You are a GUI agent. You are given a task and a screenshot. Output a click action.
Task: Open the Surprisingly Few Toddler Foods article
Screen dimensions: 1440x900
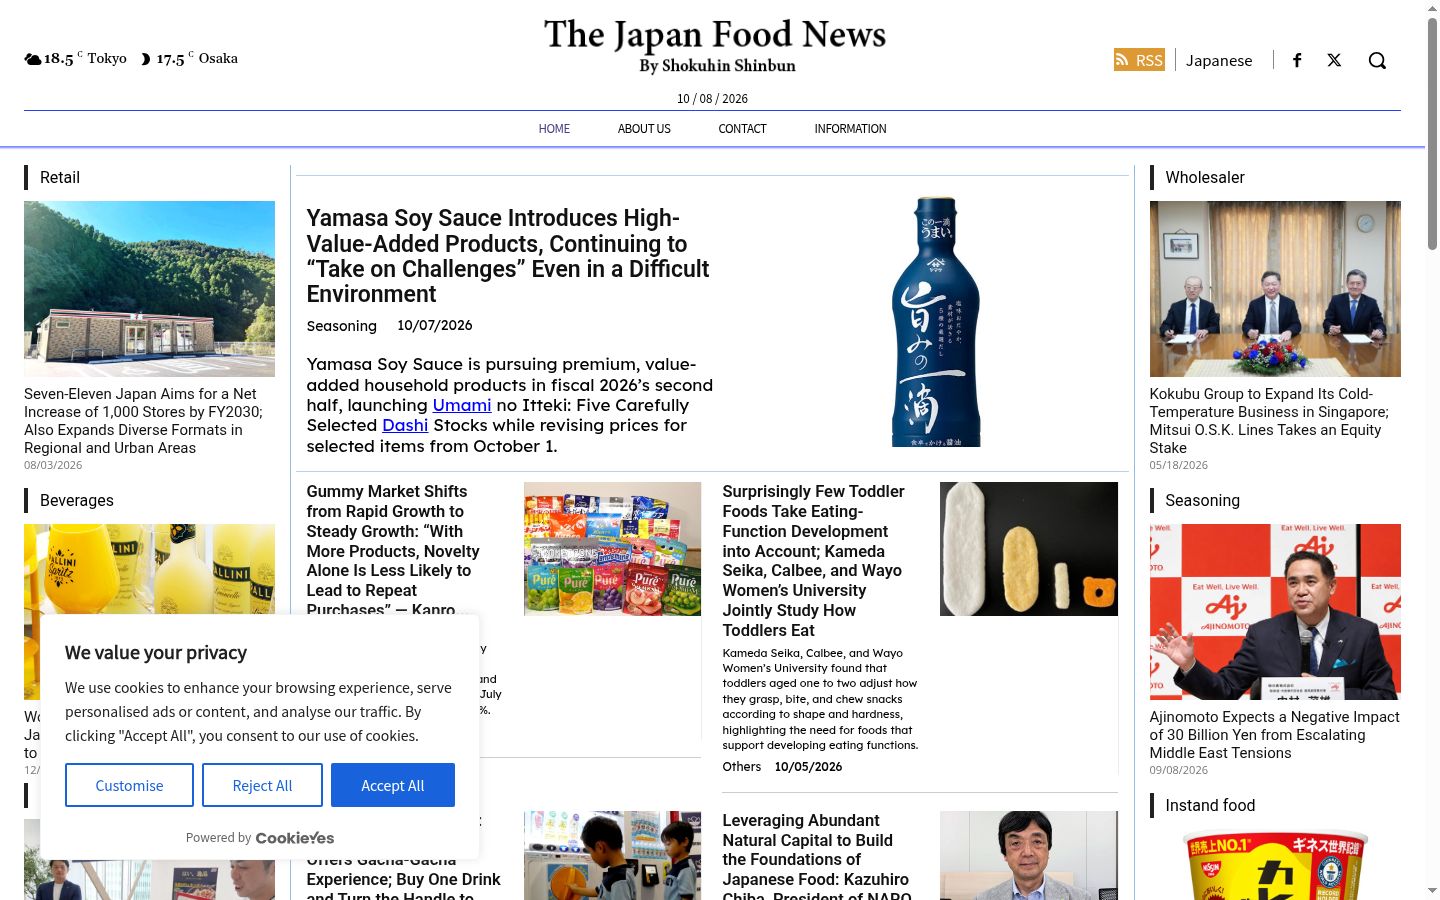pyautogui.click(x=813, y=560)
